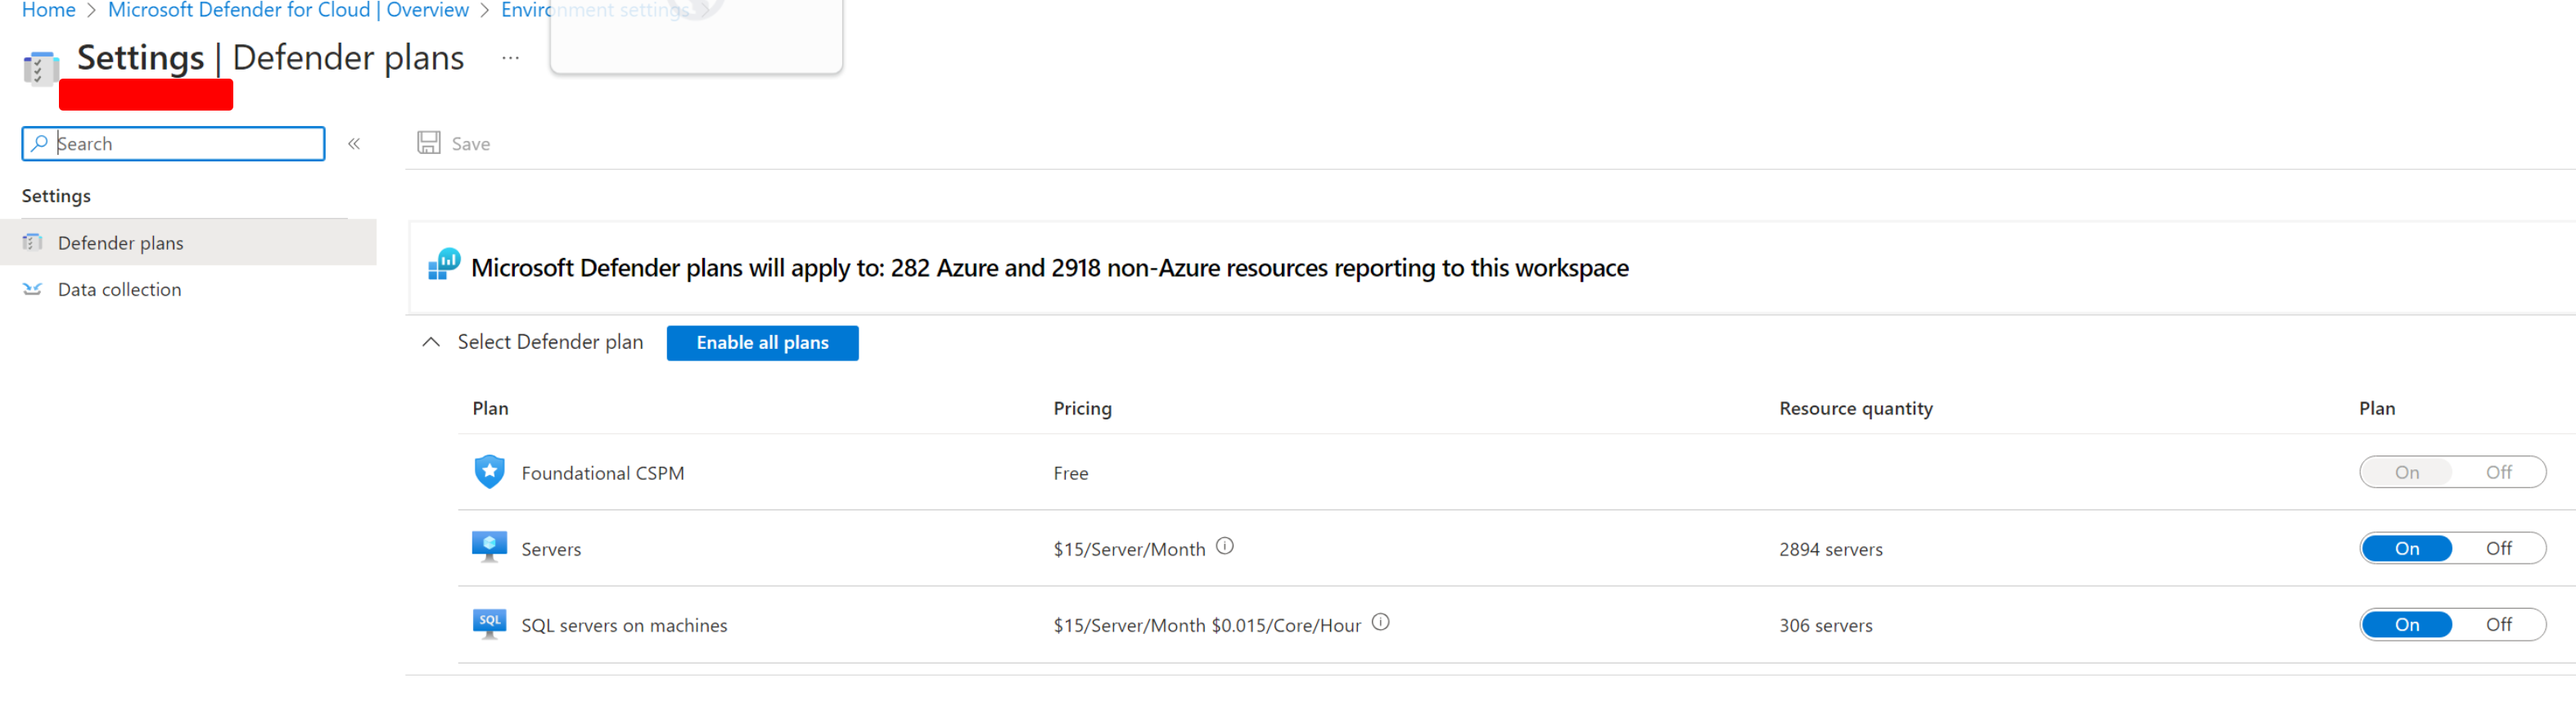Turn off the Servers plan

point(2498,548)
